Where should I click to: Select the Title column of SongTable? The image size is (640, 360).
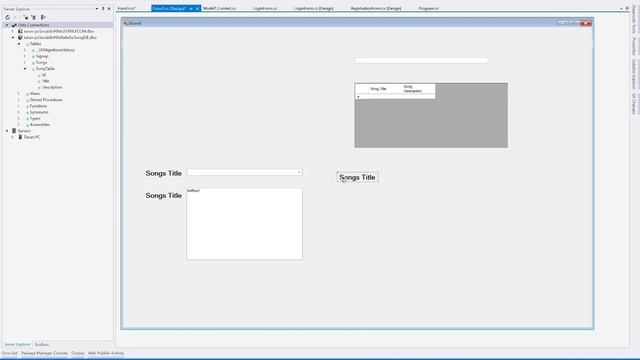point(45,81)
